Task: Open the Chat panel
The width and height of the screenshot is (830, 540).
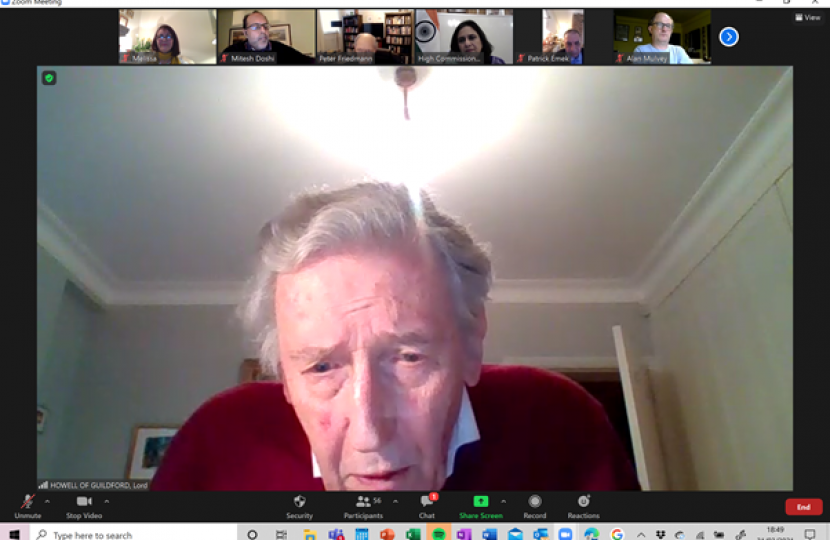Action: tap(427, 502)
